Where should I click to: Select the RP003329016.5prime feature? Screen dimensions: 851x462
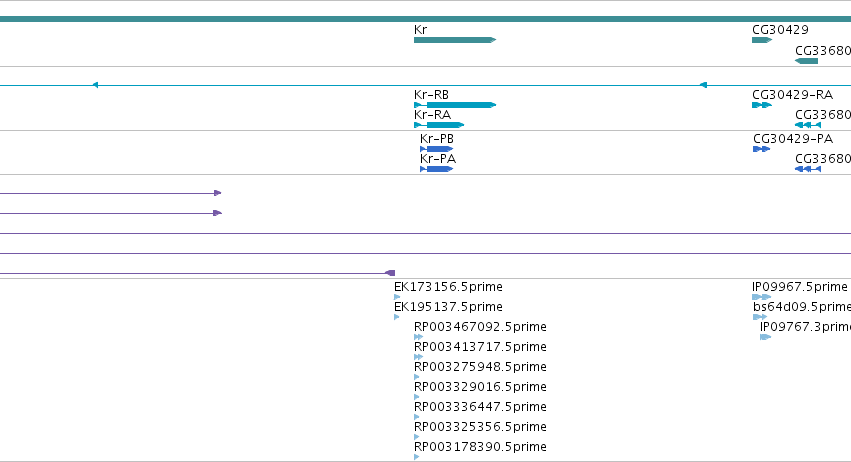[416, 397]
